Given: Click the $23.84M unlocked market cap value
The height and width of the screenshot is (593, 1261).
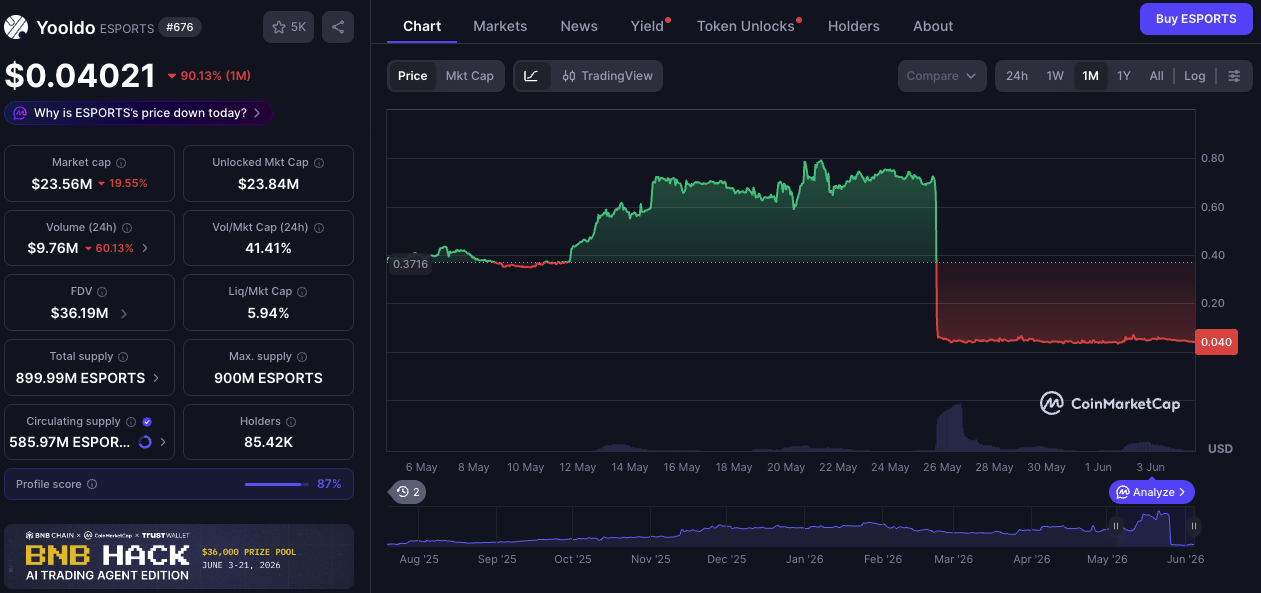Looking at the screenshot, I should click(x=268, y=184).
